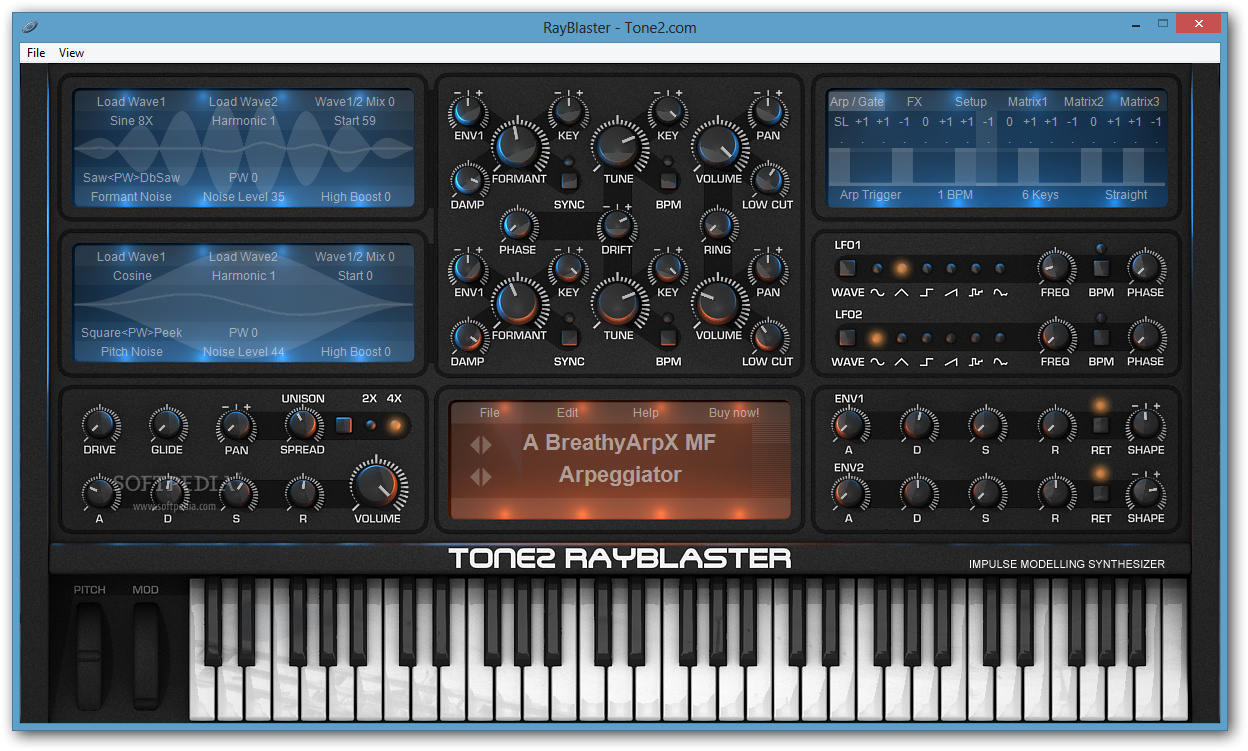
Task: Open the Formant Noise type selector
Action: point(131,197)
